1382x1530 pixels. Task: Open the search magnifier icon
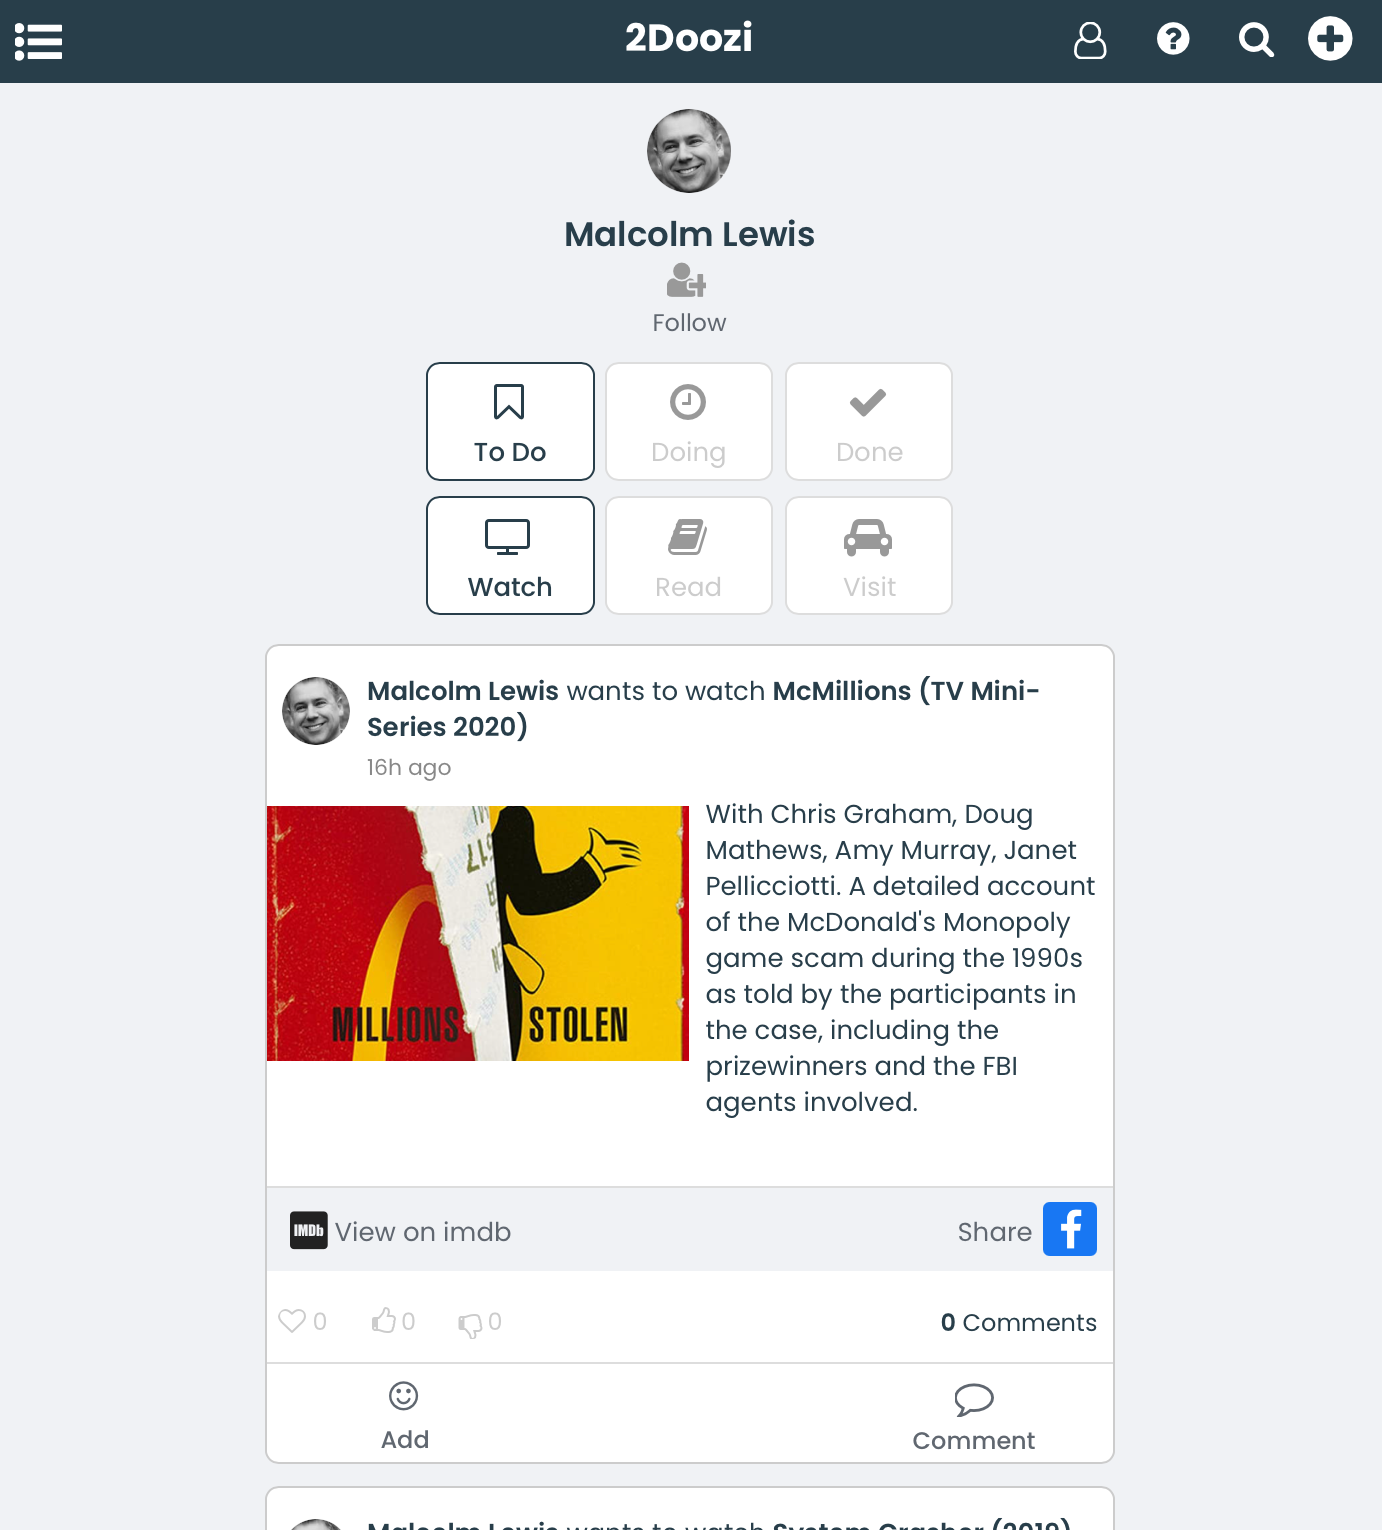[1256, 41]
